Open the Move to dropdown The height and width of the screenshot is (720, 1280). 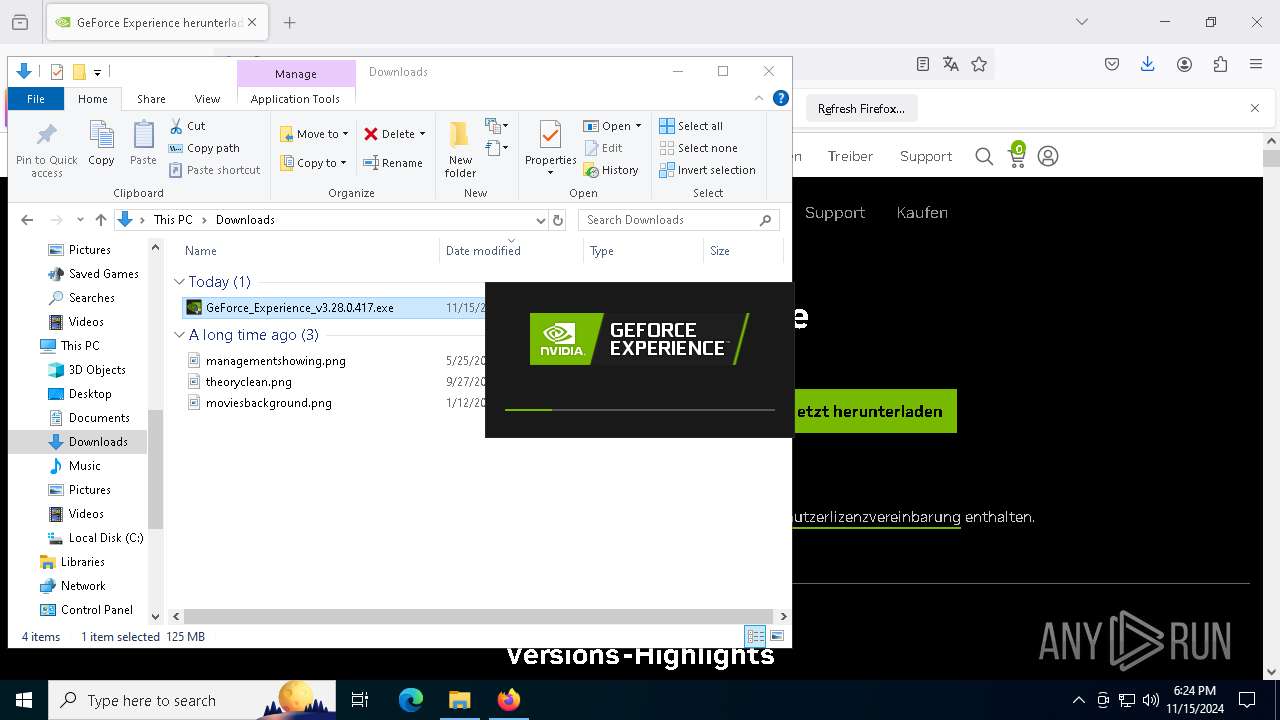(x=314, y=134)
